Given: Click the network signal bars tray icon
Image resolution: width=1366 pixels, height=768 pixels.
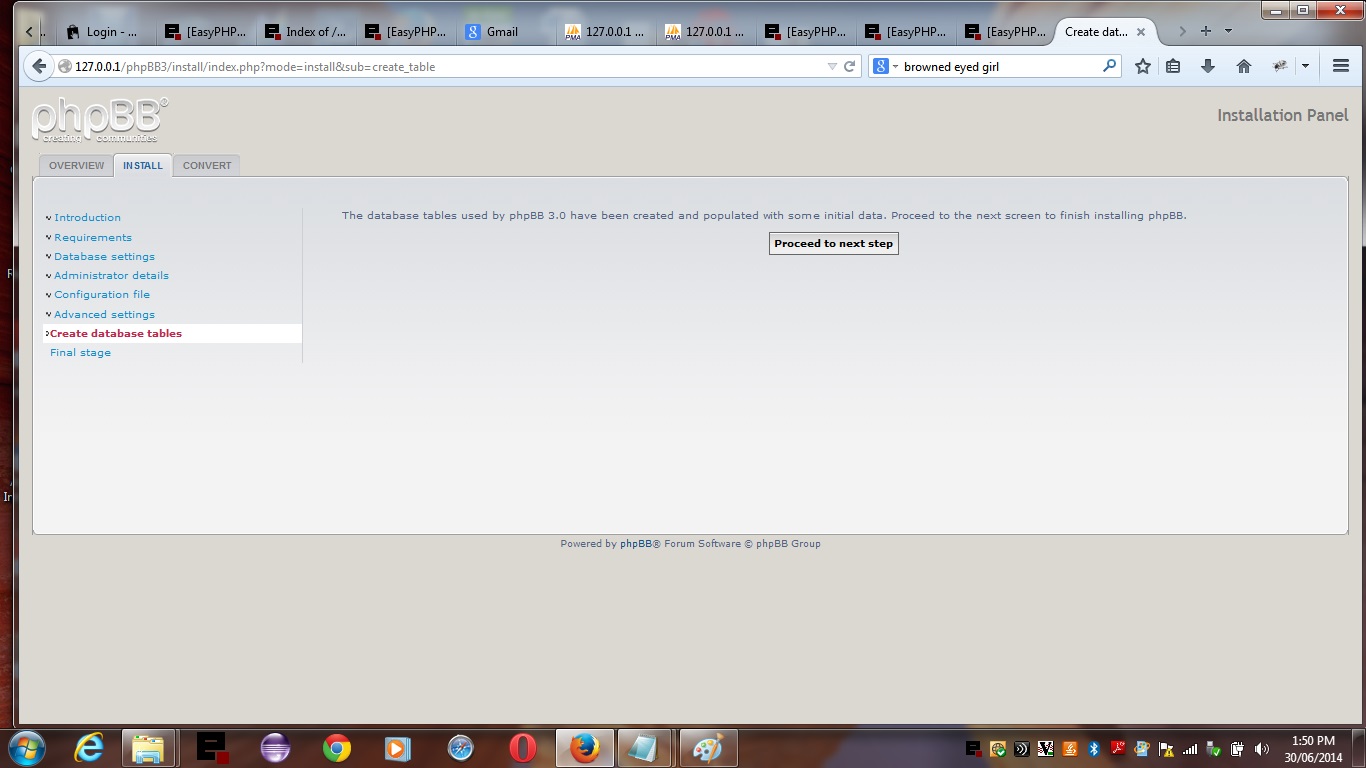Looking at the screenshot, I should click(x=1190, y=748).
